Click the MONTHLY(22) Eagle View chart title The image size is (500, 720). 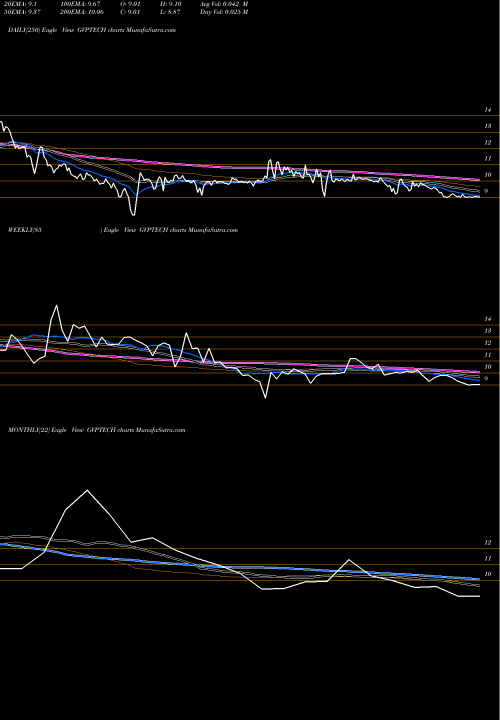96,430
